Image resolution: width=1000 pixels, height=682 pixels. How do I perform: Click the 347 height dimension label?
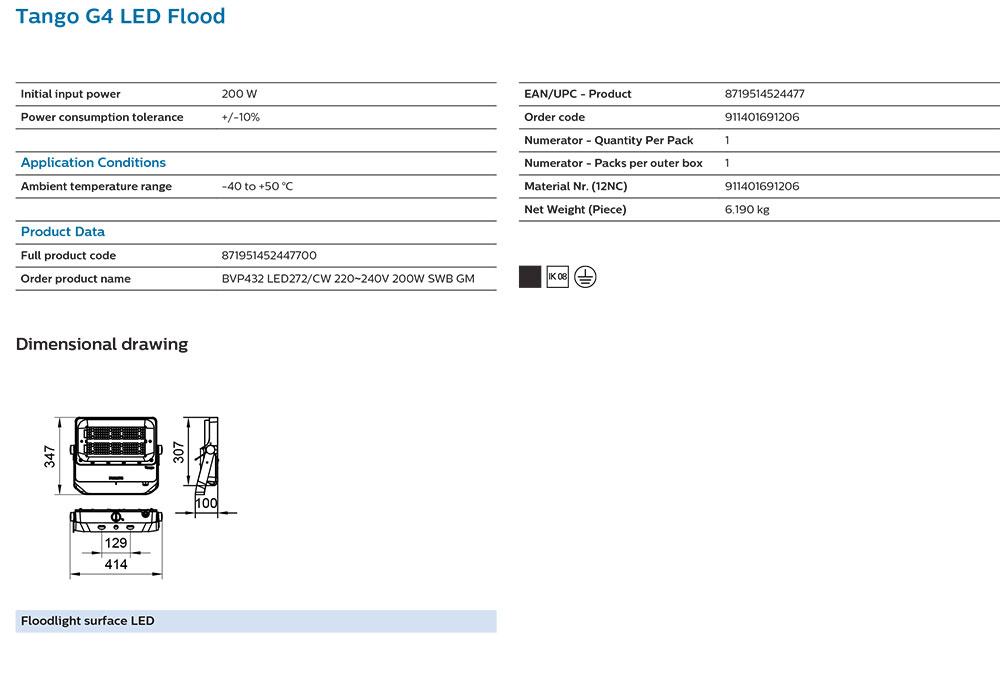point(50,457)
